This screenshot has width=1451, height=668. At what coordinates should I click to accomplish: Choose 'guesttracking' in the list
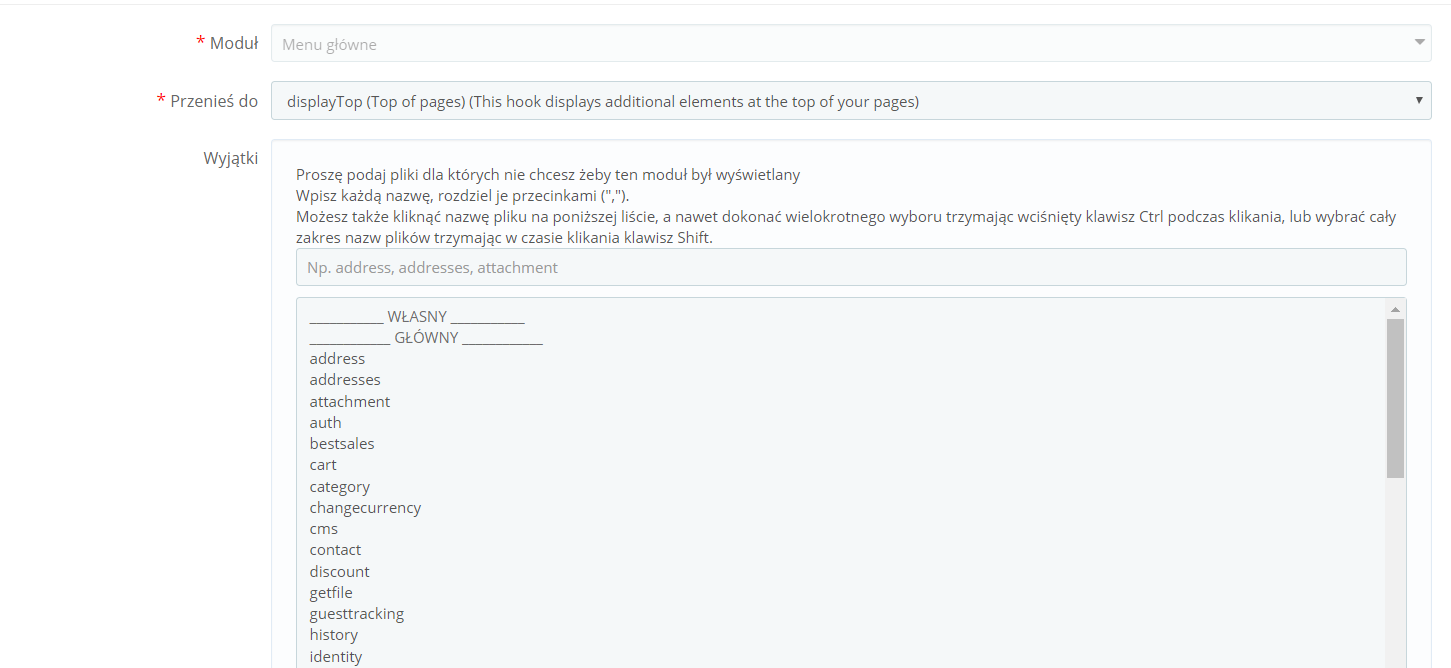tap(357, 614)
